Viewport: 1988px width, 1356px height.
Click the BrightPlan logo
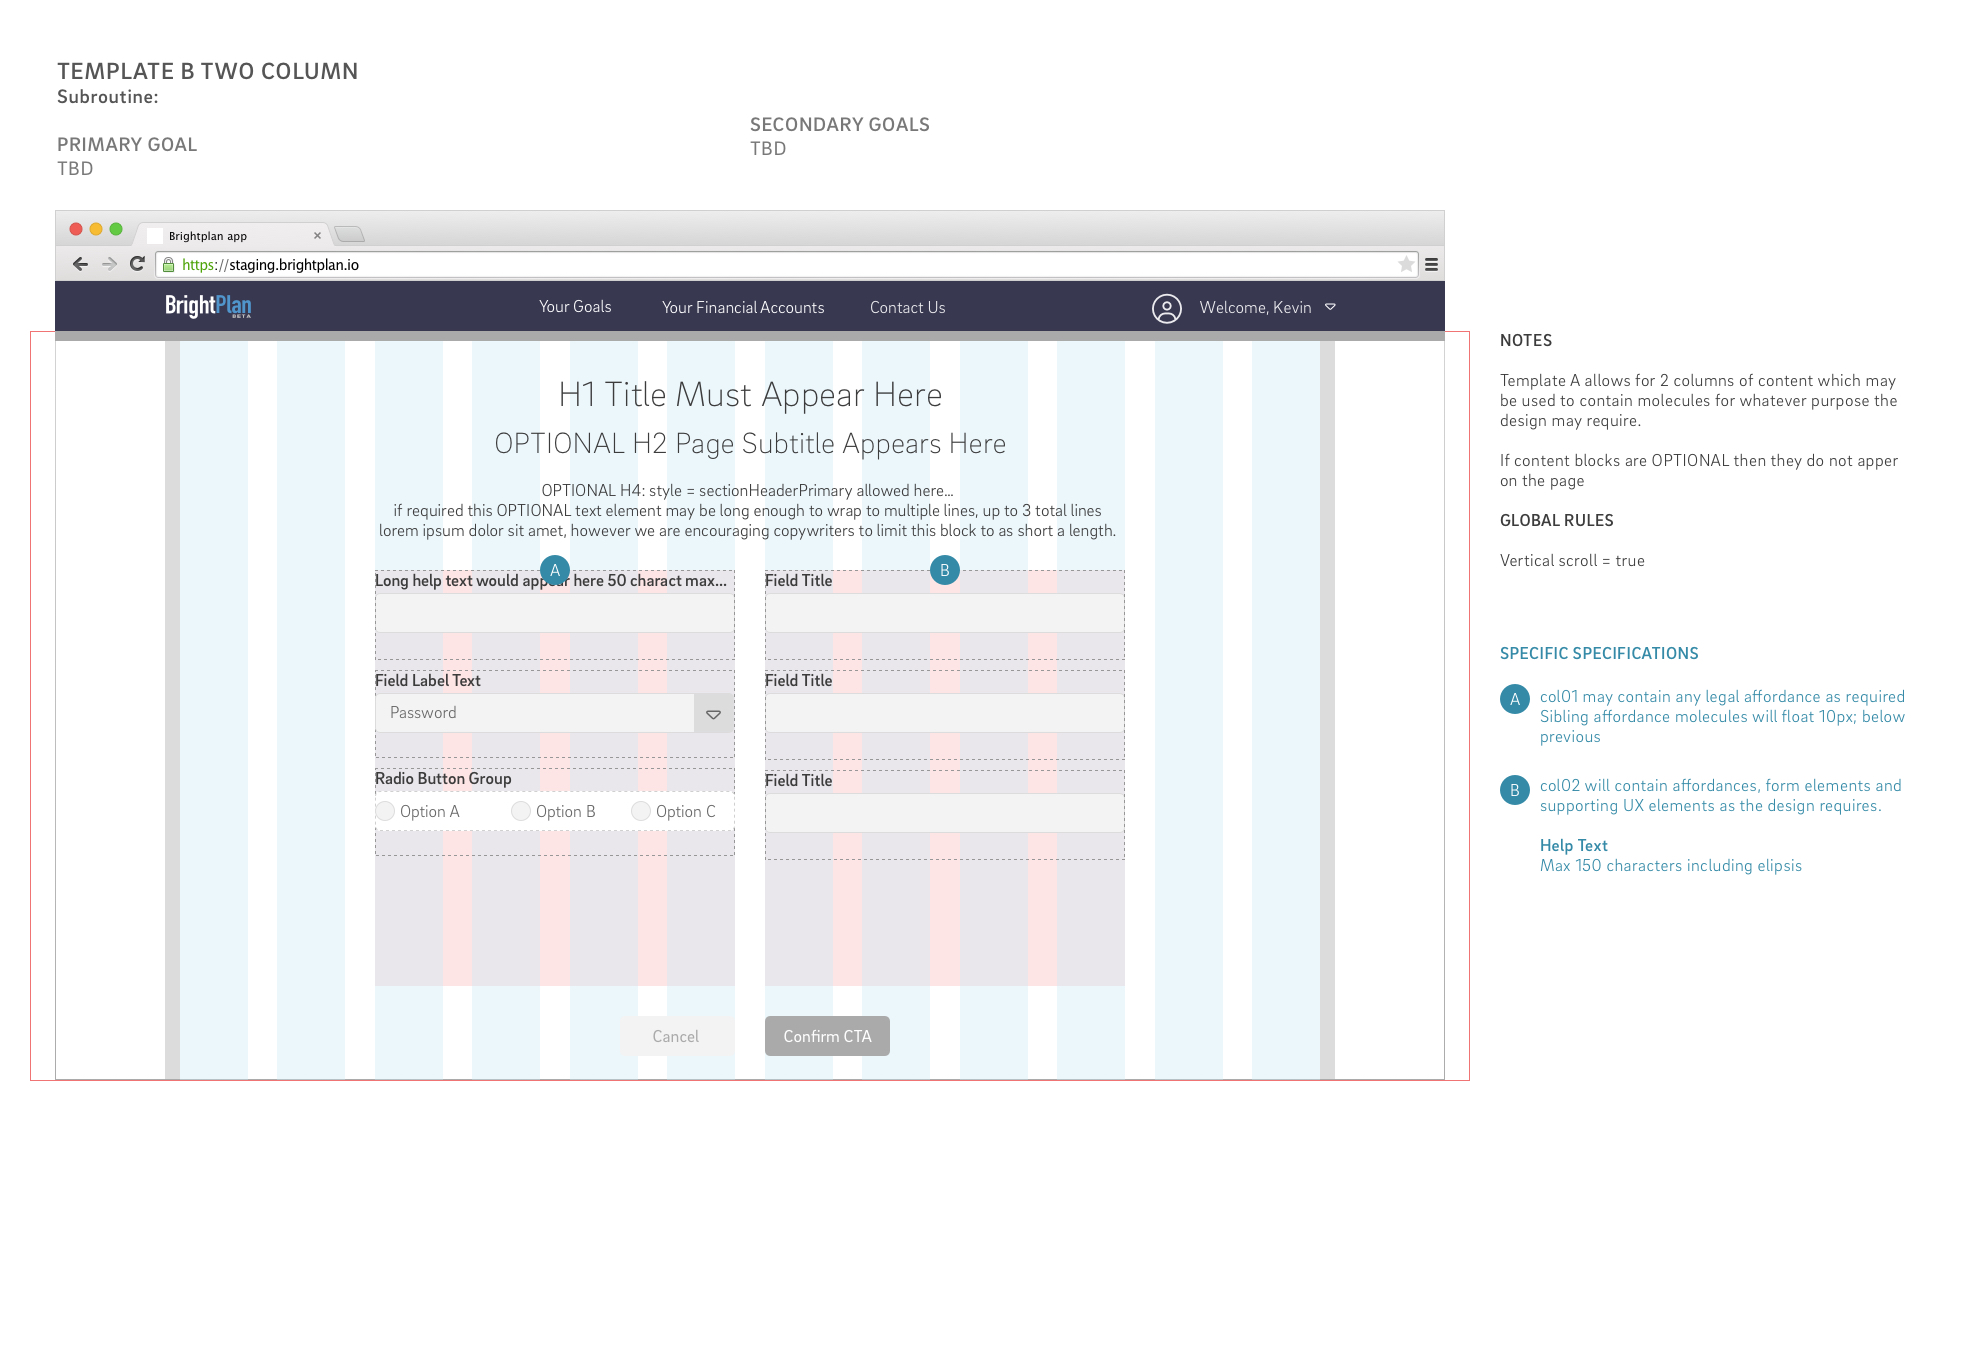tap(208, 306)
